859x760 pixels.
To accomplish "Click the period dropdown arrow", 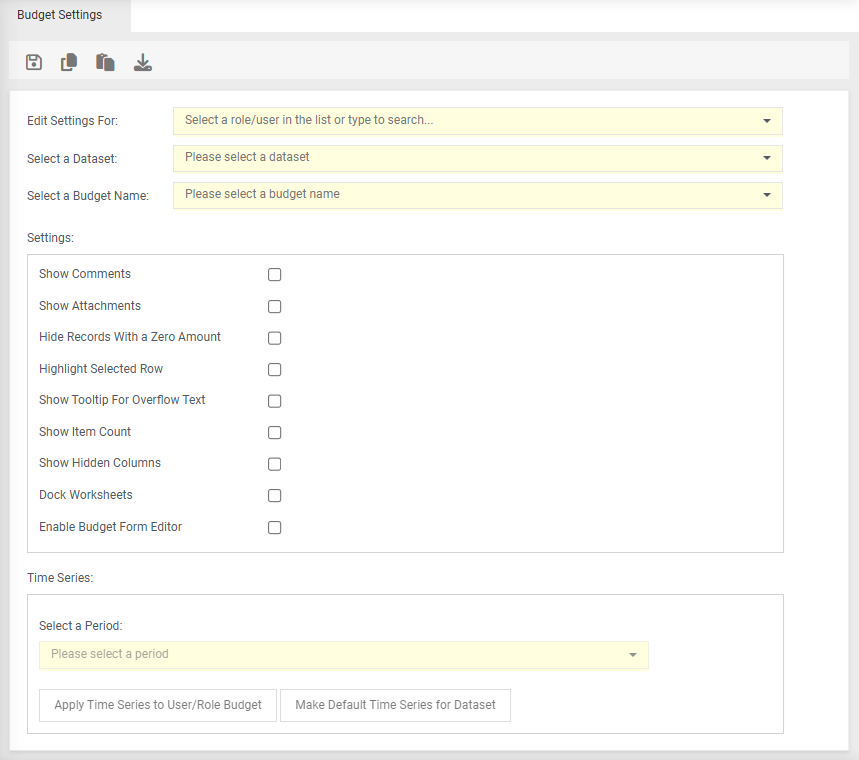I will coord(633,655).
